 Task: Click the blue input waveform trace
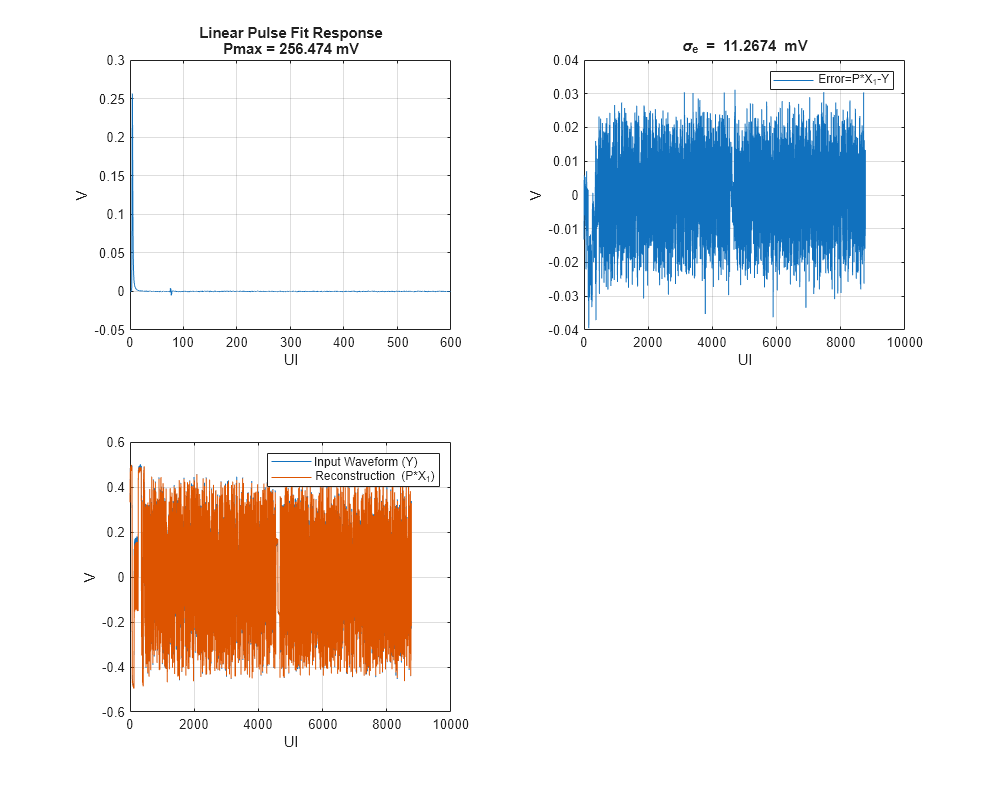click(x=136, y=540)
